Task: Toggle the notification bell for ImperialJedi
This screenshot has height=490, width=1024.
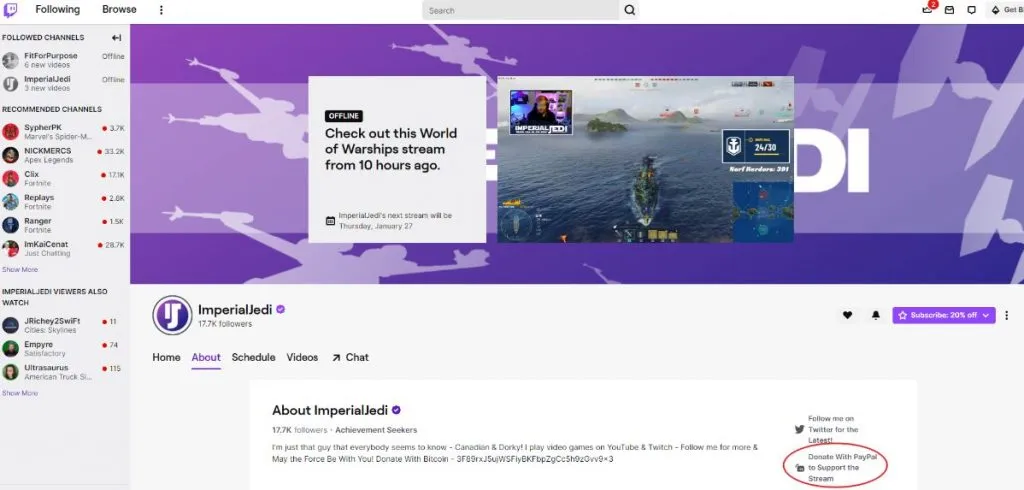Action: coord(876,315)
